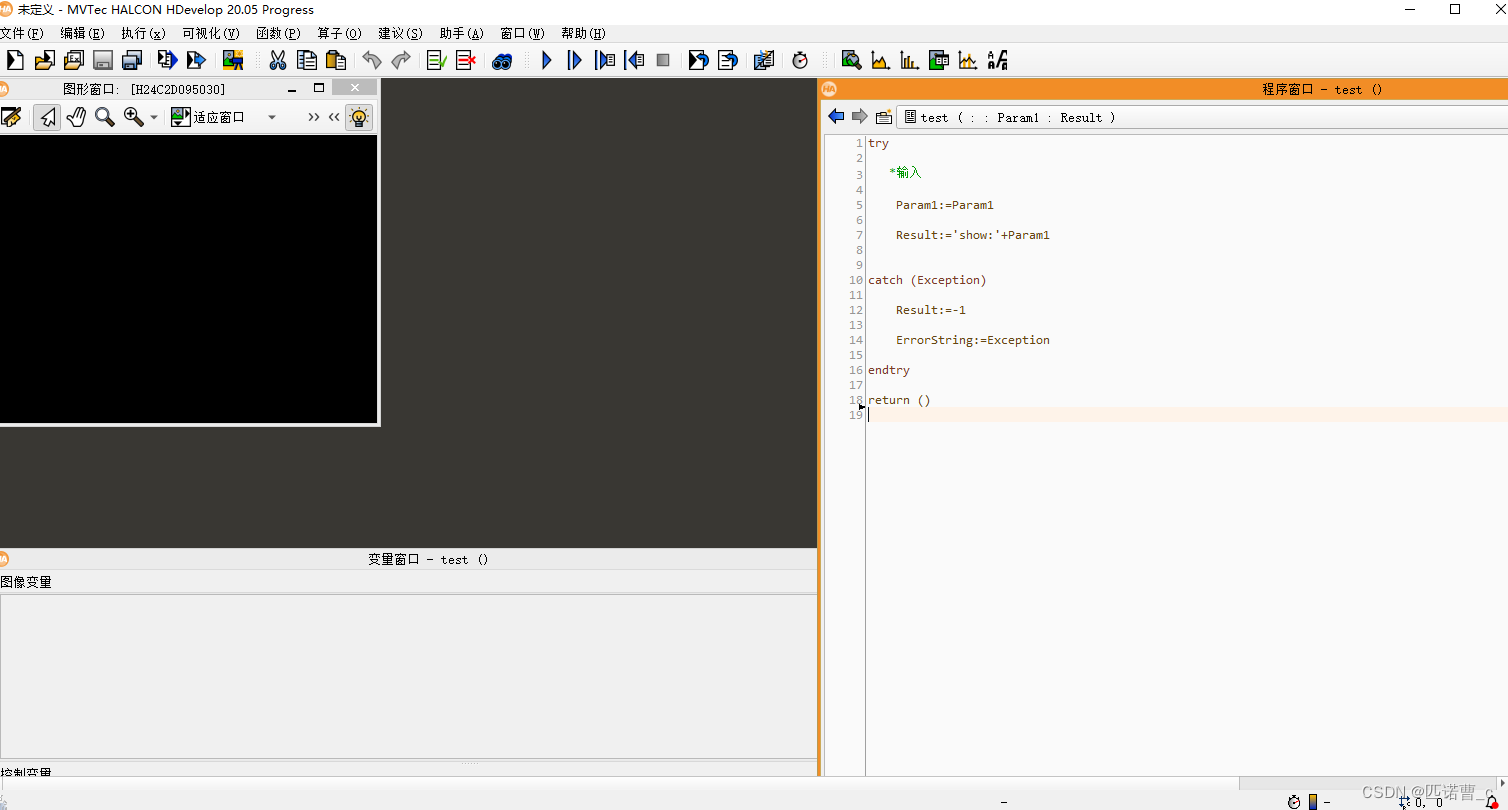This screenshot has width=1508, height=810.
Task: Open the line profile toolbar icon
Action: click(x=968, y=60)
